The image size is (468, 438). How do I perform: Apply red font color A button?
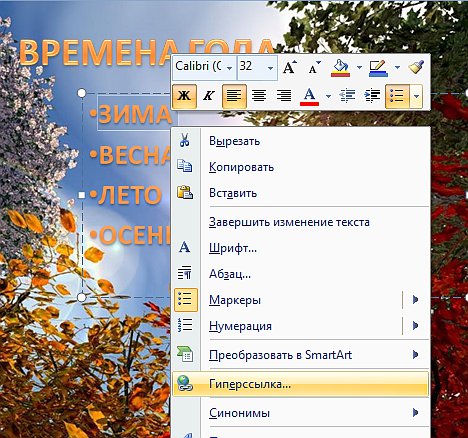pyautogui.click(x=310, y=96)
